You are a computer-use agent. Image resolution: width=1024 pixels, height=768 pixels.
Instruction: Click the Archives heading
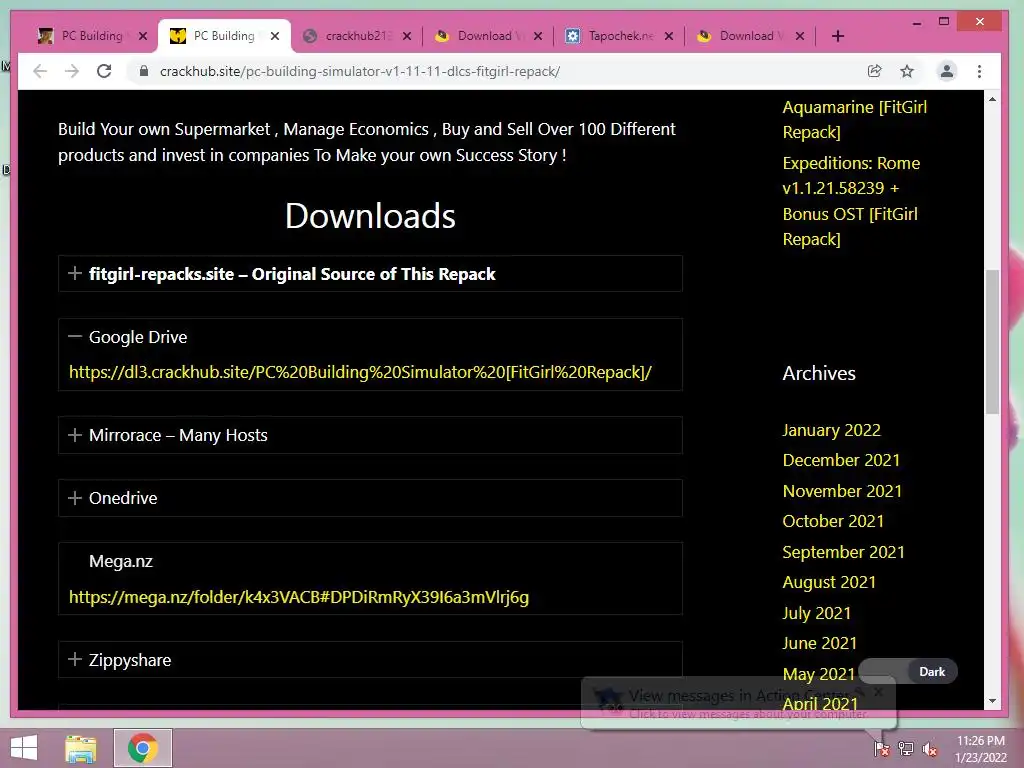[819, 373]
